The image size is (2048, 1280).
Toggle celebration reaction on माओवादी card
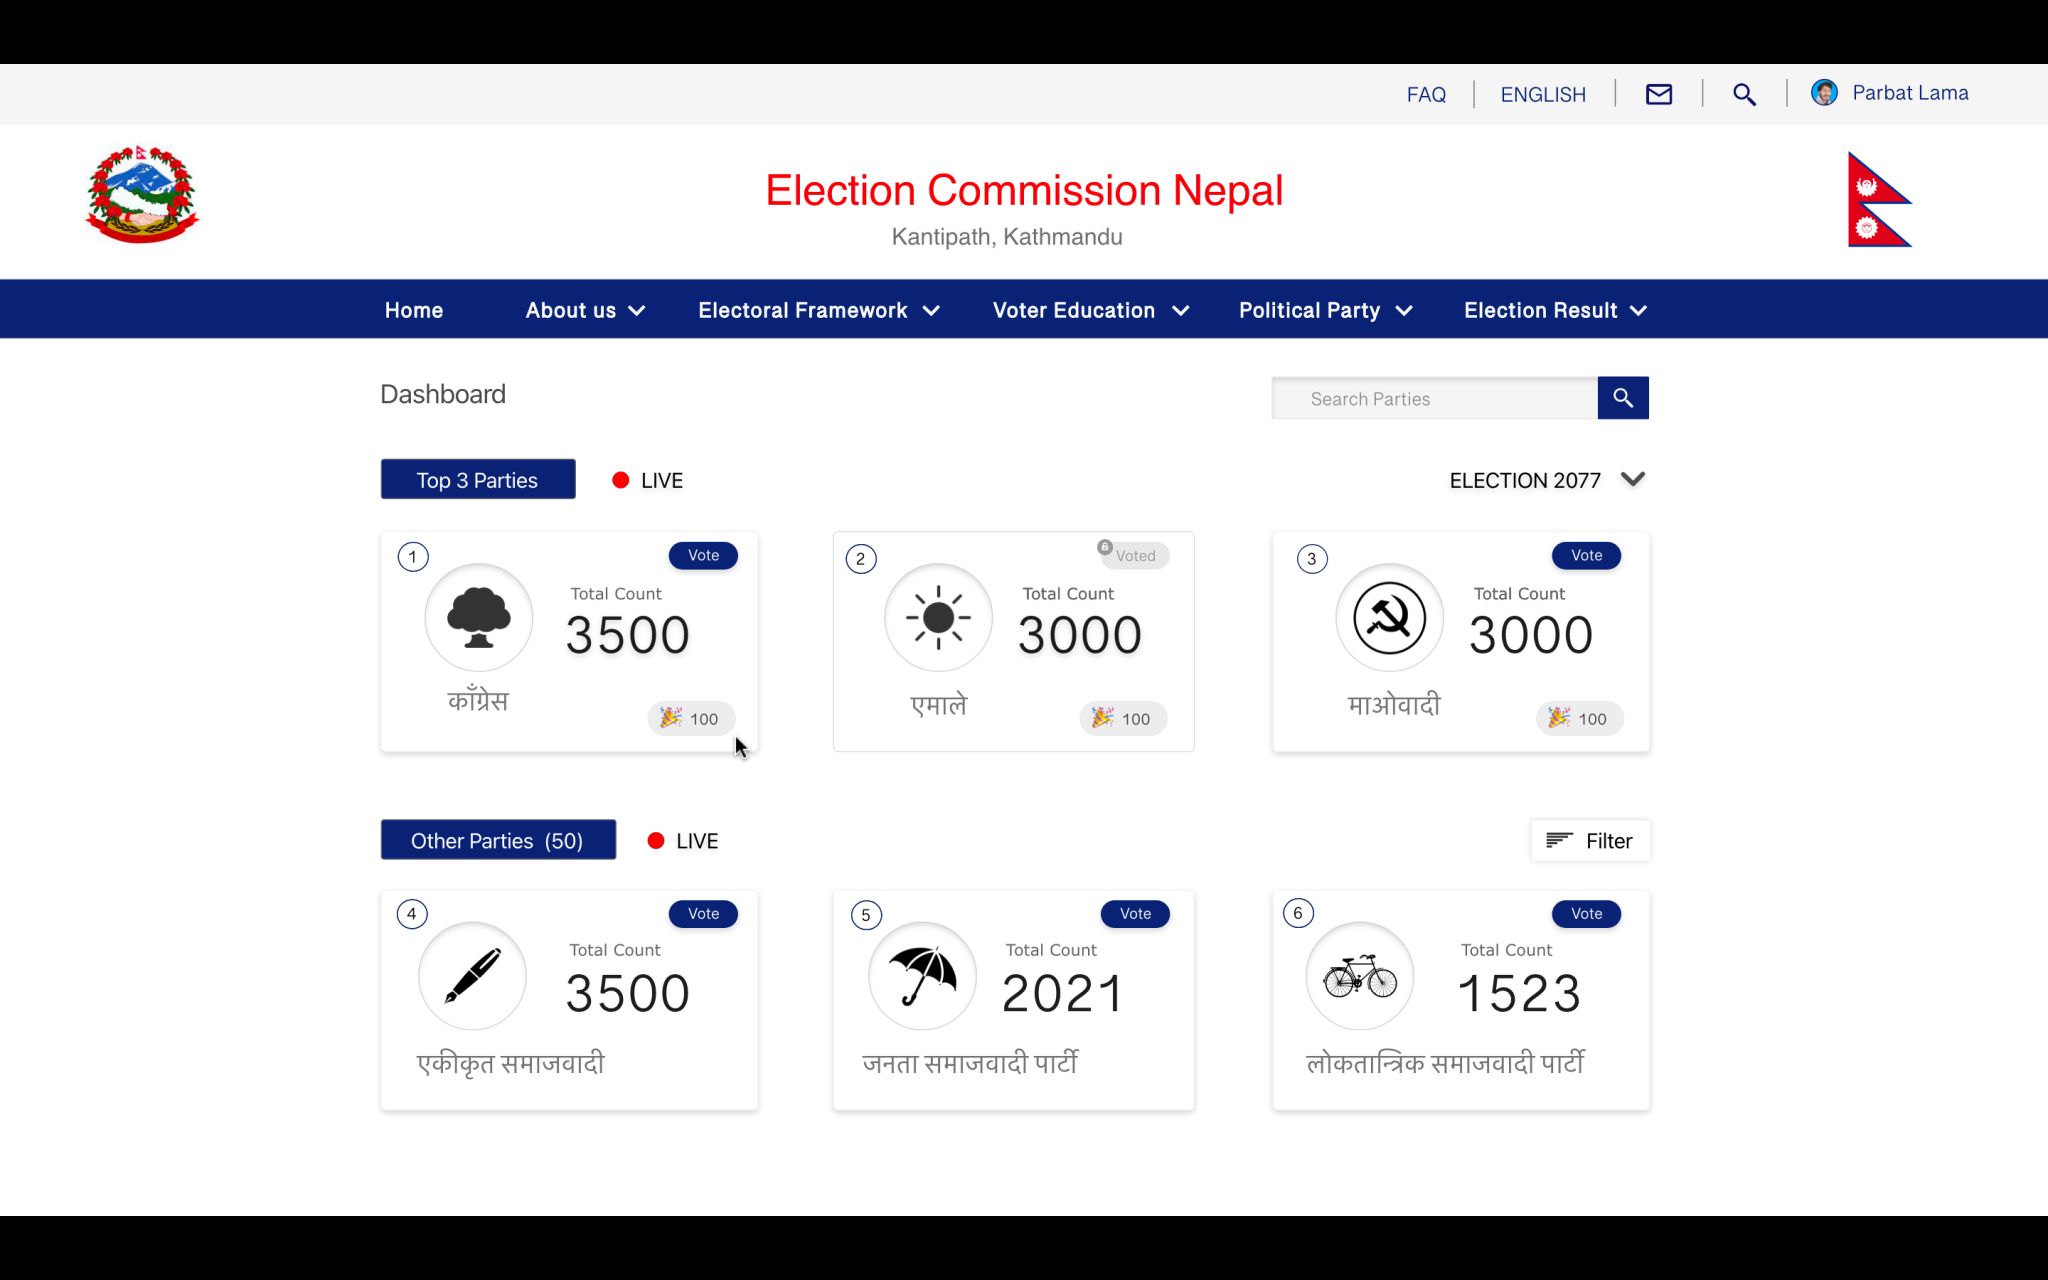[1580, 718]
